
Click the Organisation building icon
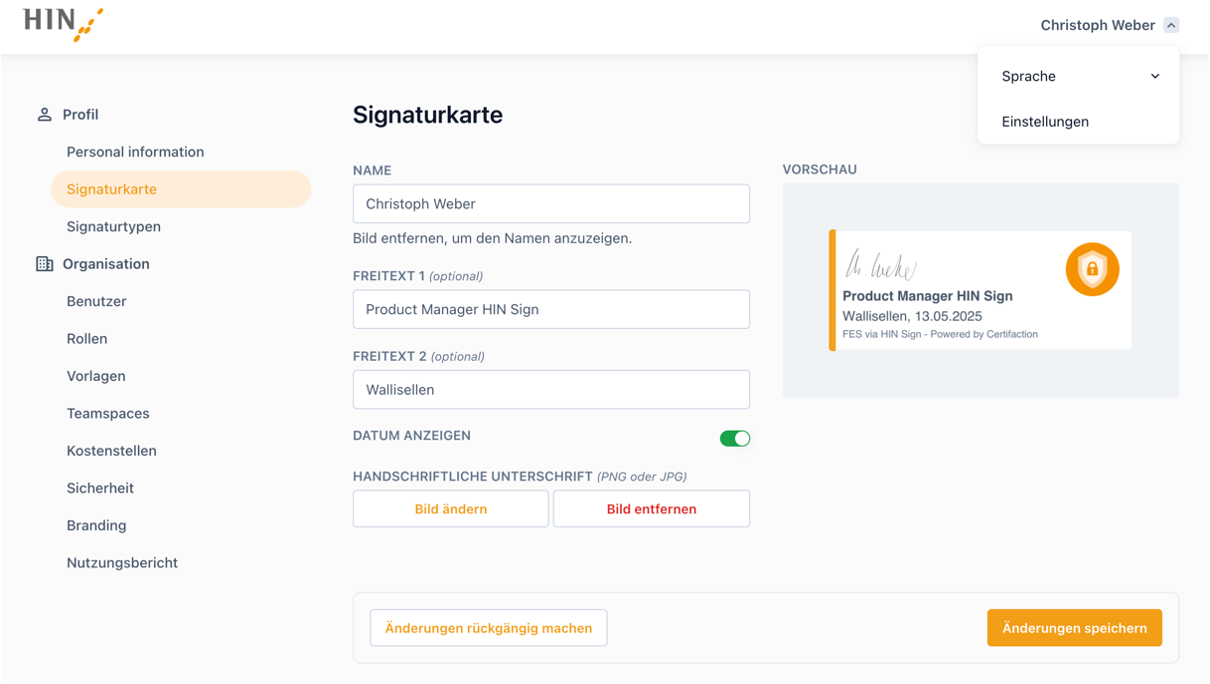(x=44, y=264)
